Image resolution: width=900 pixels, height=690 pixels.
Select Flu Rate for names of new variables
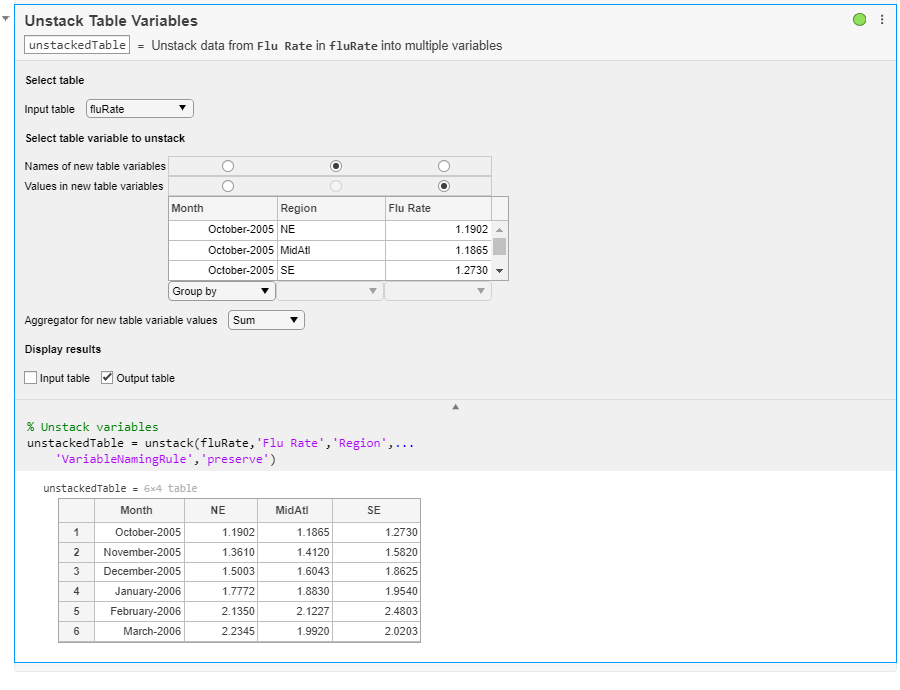click(444, 166)
